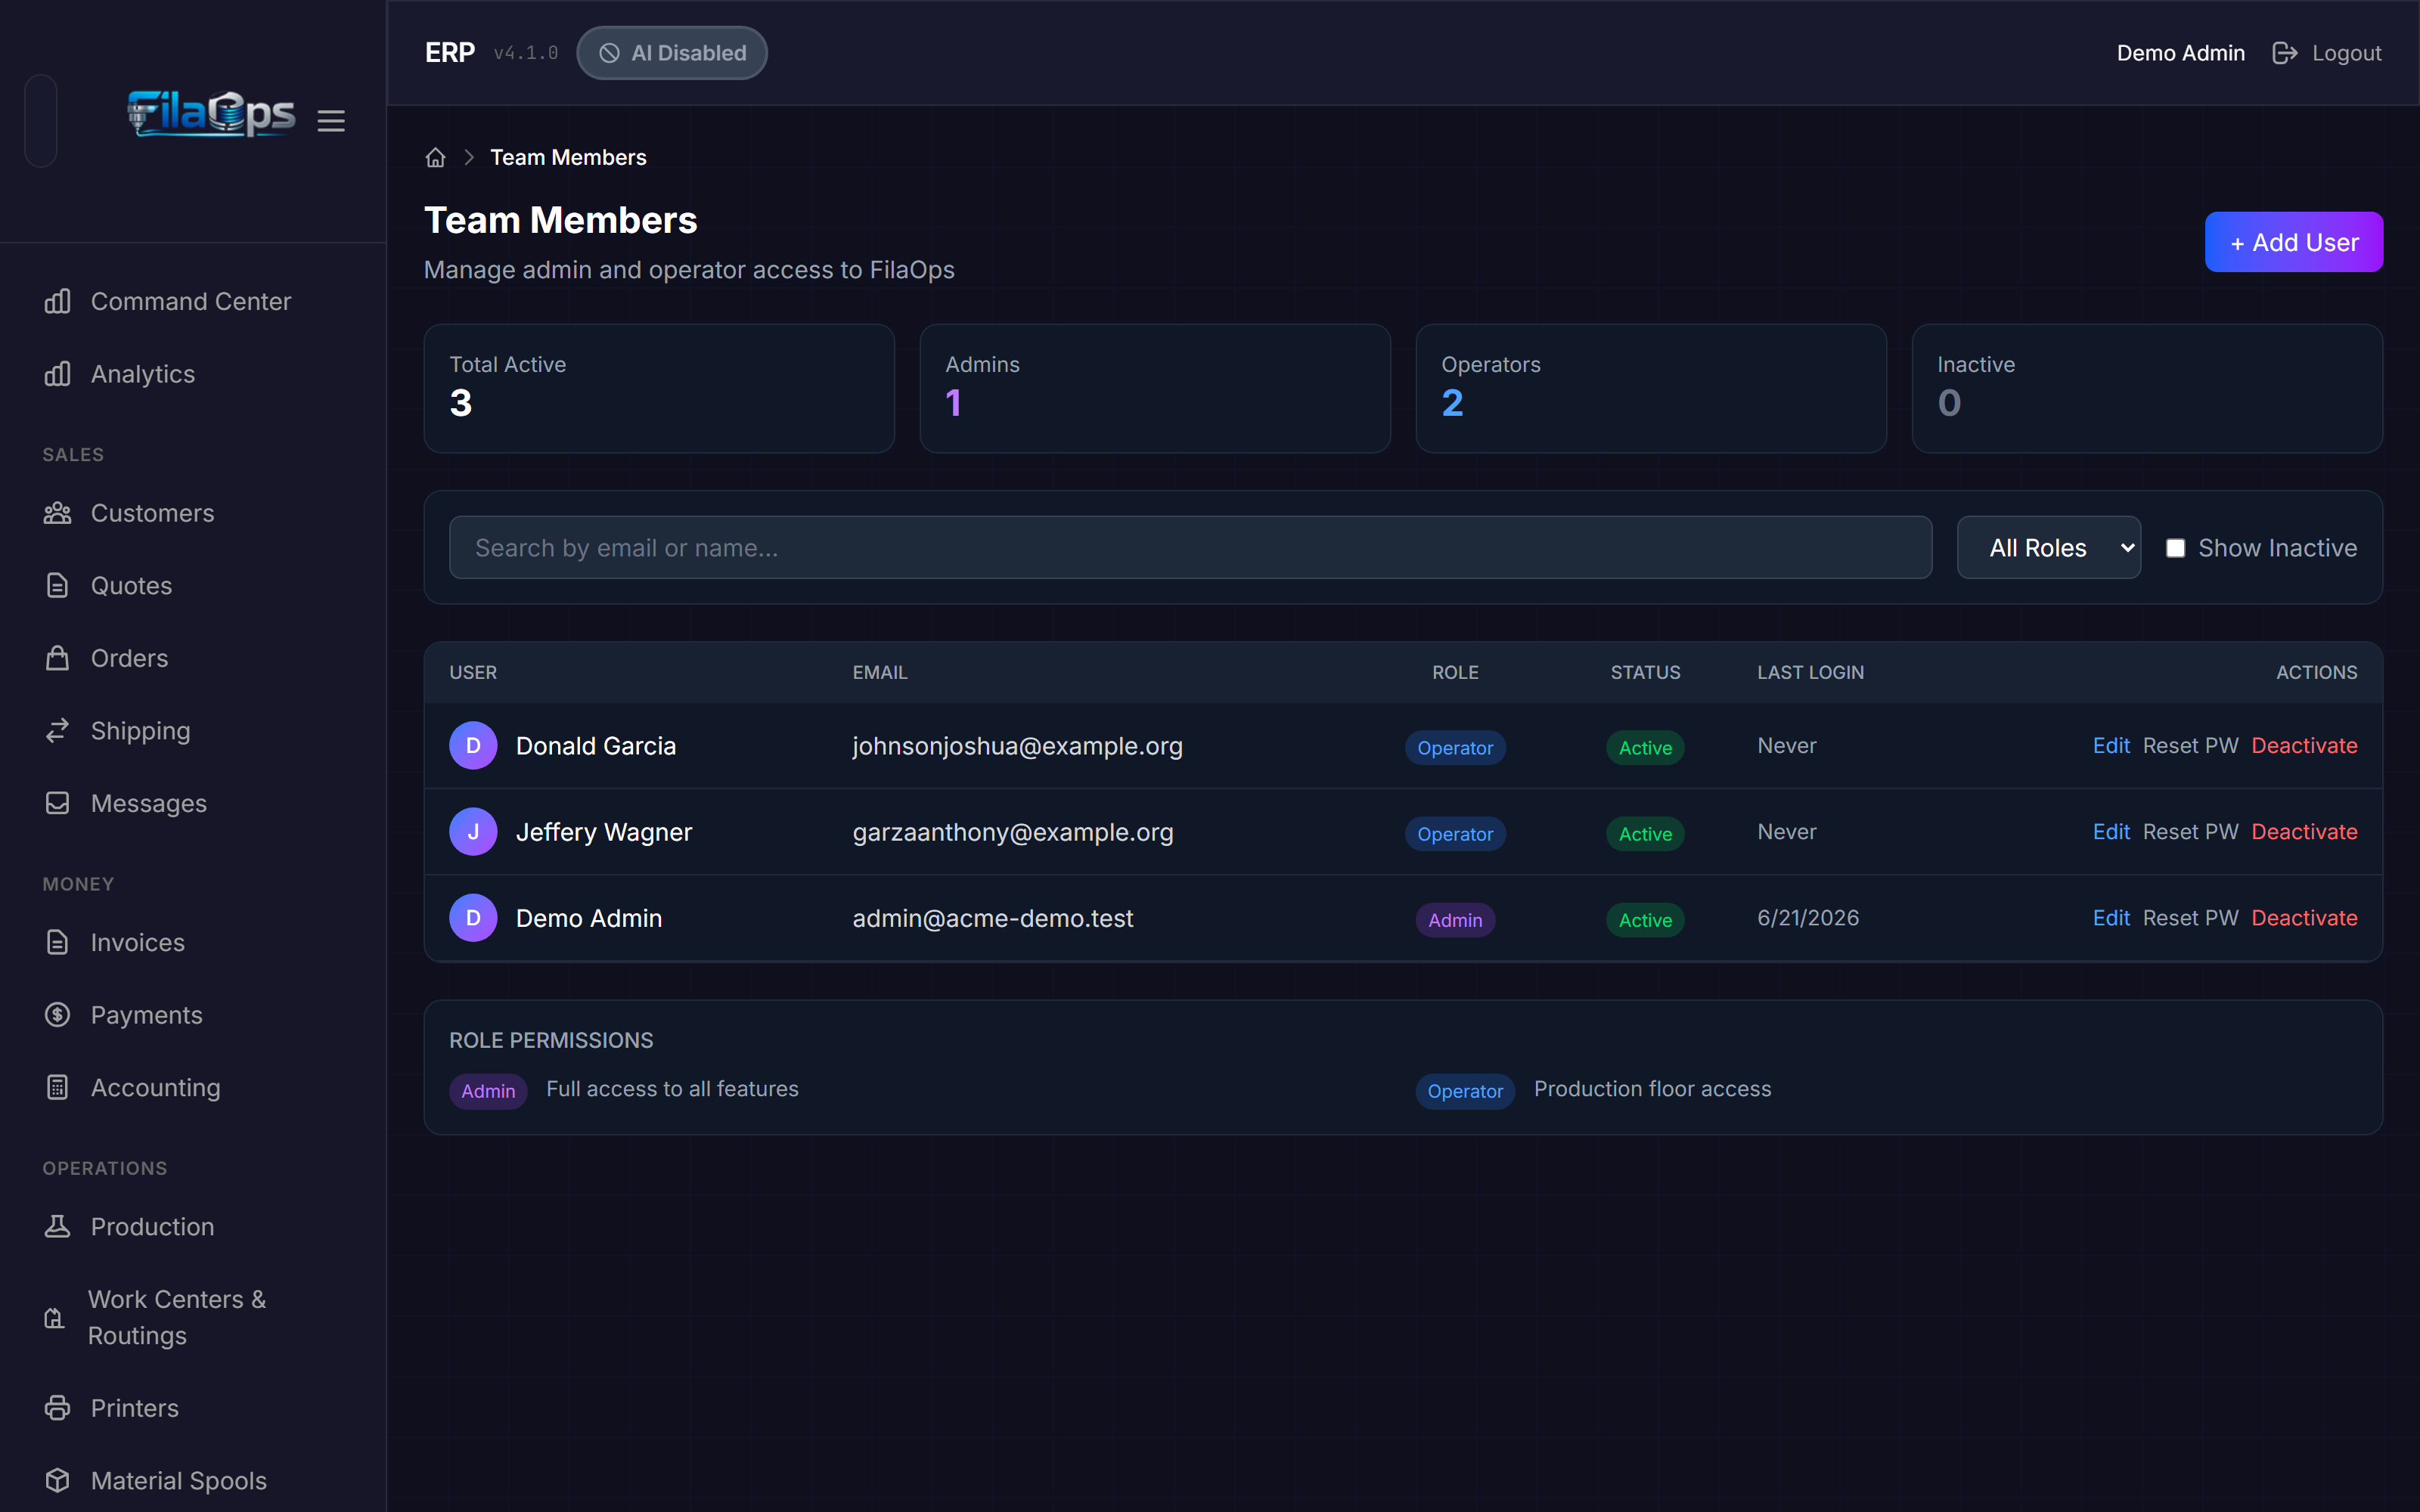Reset PW for Demo Admin row
This screenshot has height=1512, width=2420.
click(2190, 918)
